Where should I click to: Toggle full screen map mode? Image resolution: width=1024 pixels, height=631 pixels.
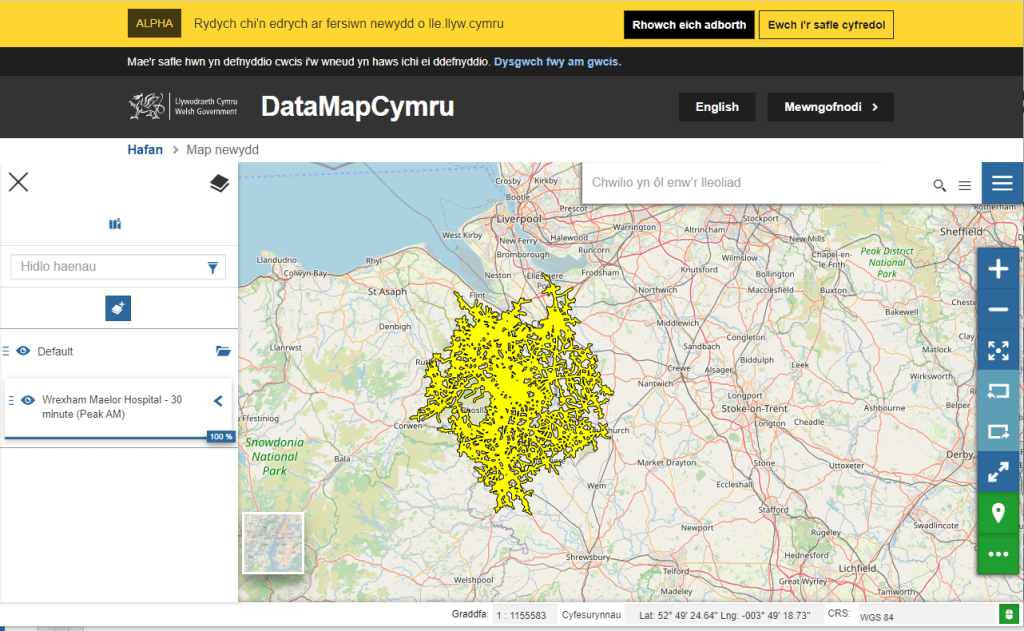(x=998, y=473)
